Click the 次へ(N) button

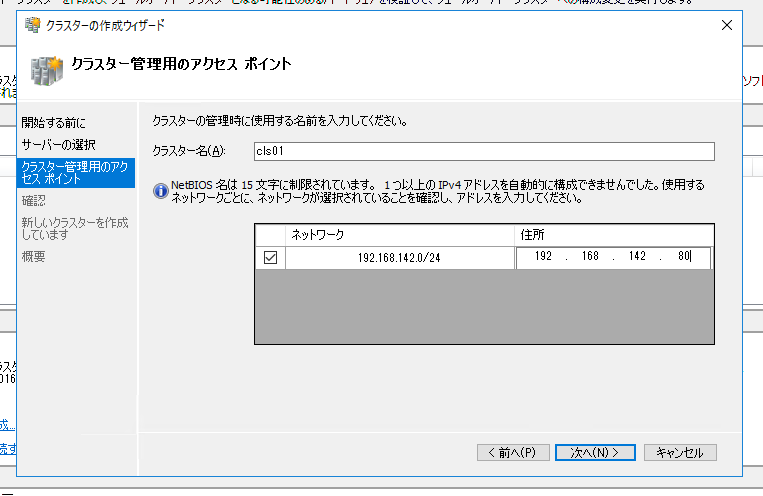coord(595,452)
